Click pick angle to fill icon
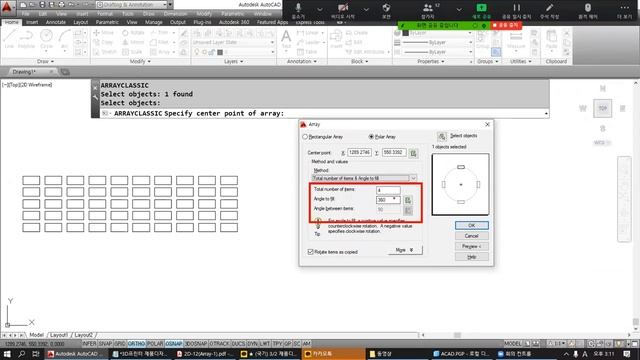The image size is (640, 360). coord(408,200)
